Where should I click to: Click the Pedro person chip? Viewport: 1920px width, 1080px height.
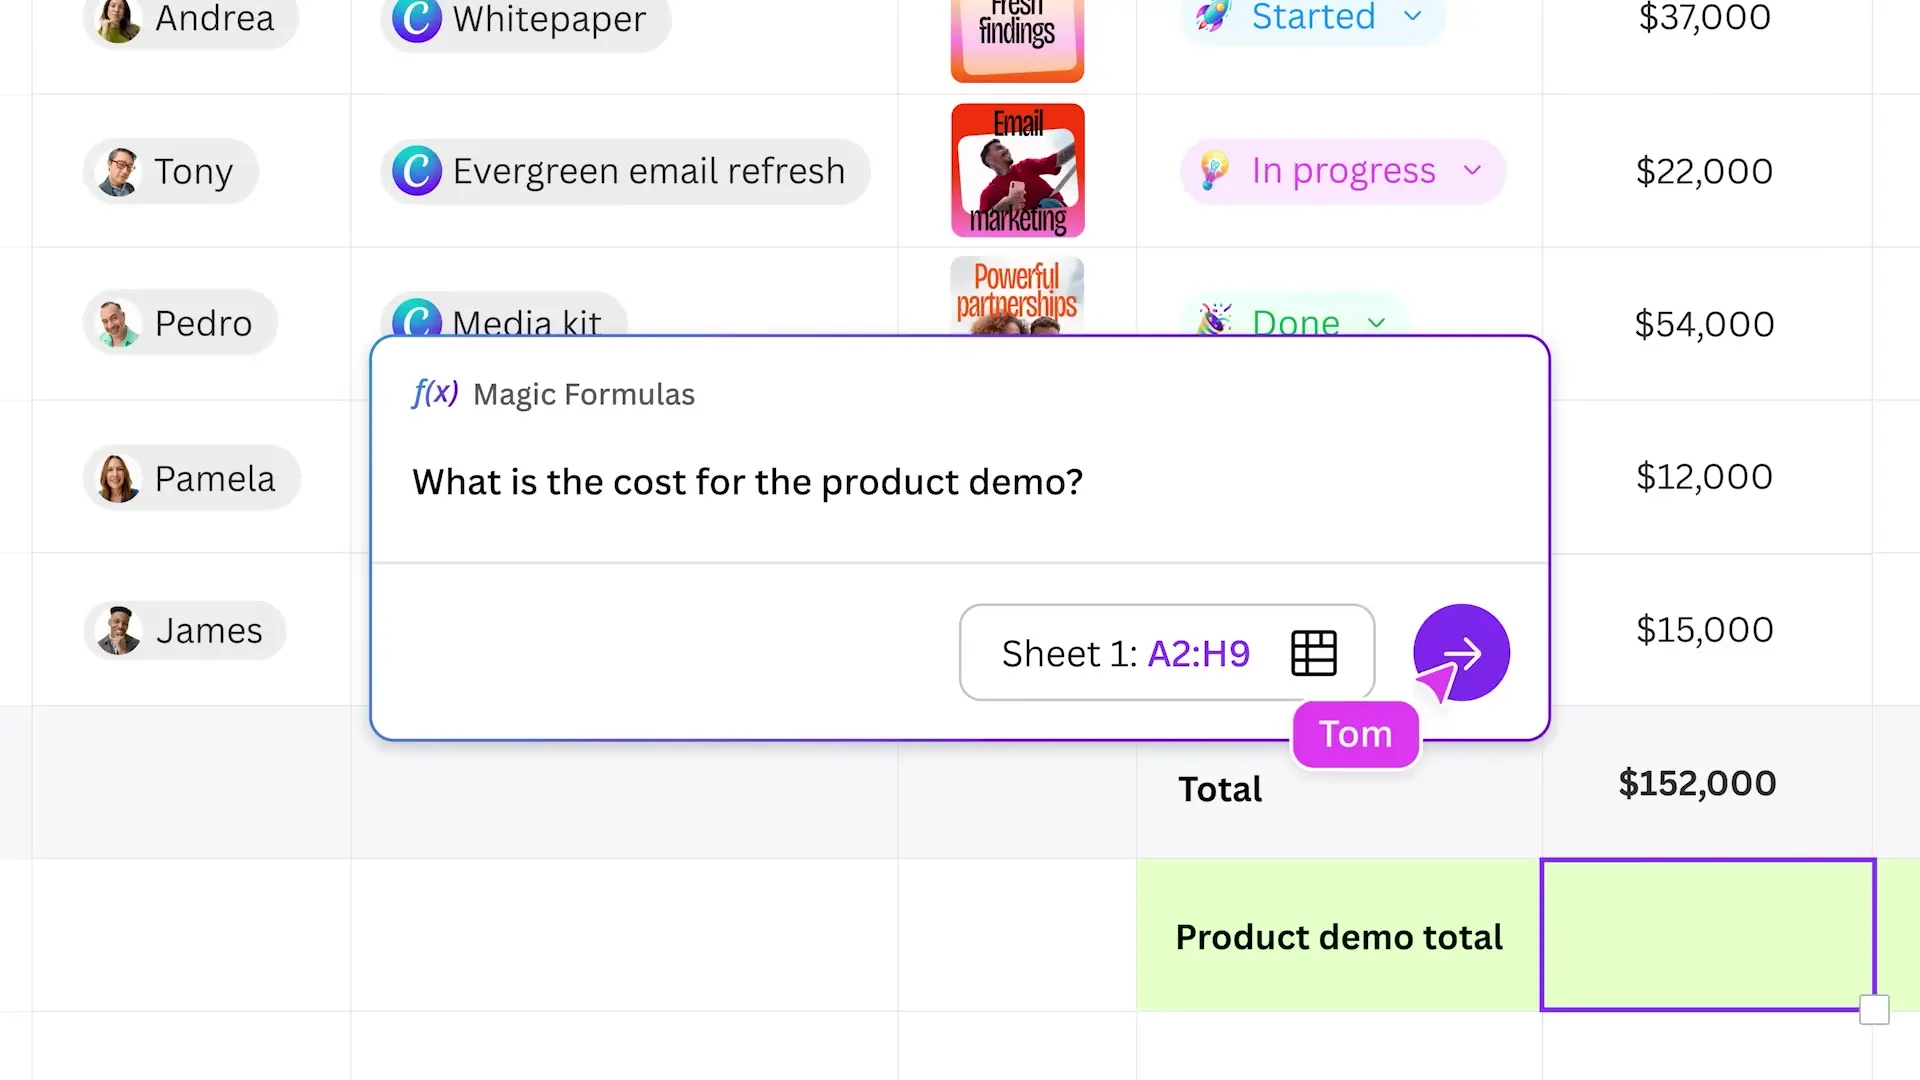(x=180, y=323)
